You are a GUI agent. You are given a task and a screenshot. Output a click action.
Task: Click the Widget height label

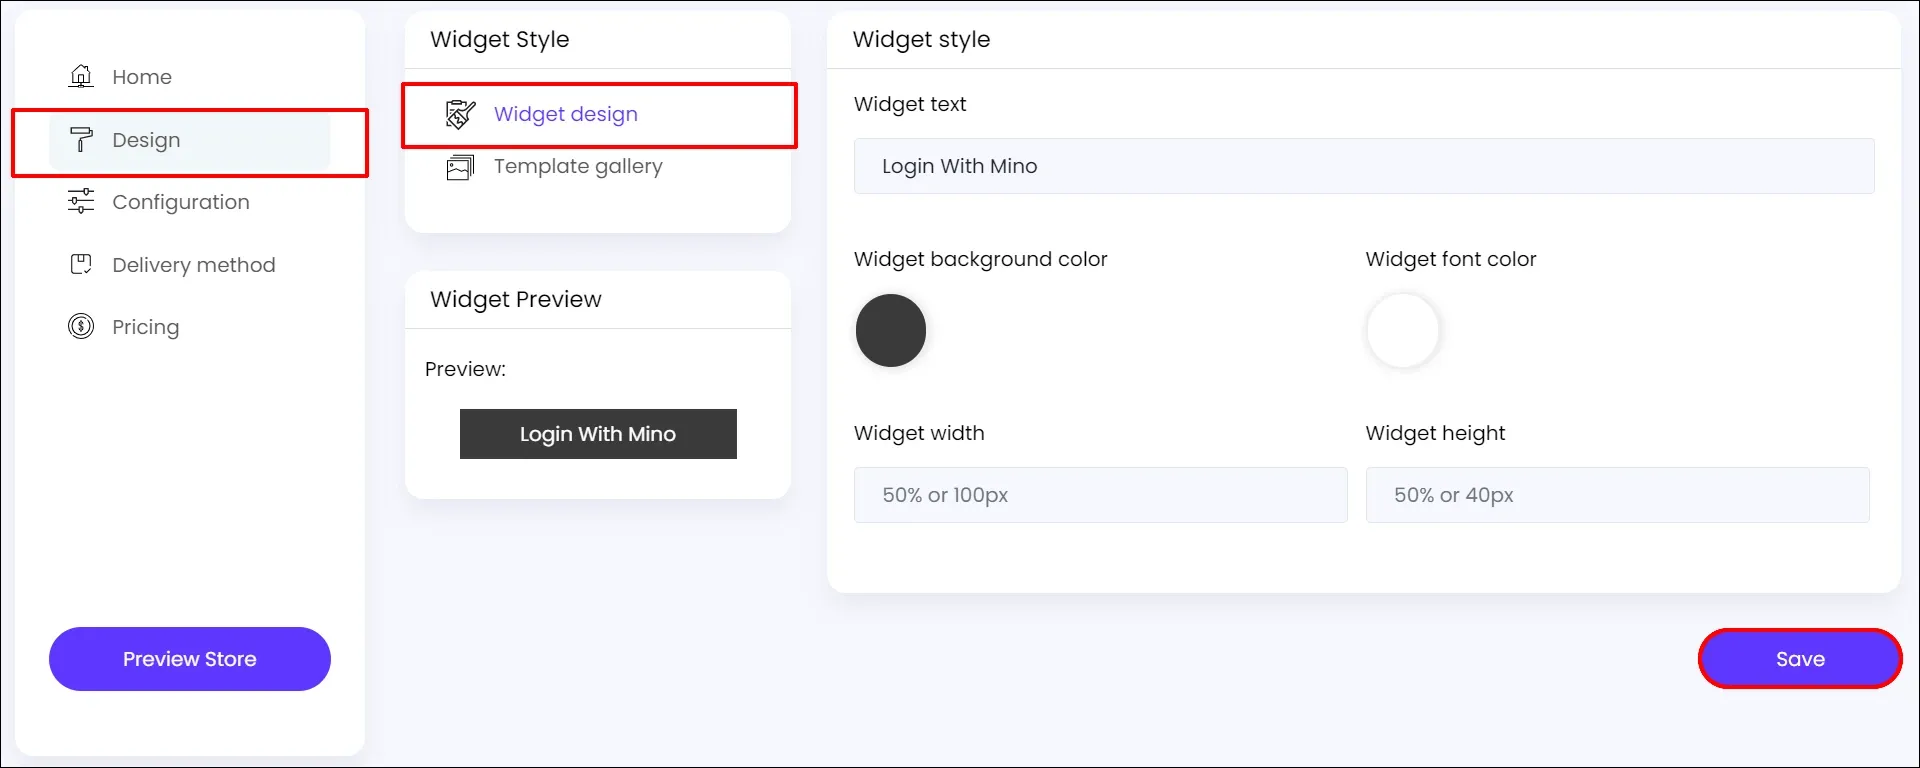point(1435,433)
